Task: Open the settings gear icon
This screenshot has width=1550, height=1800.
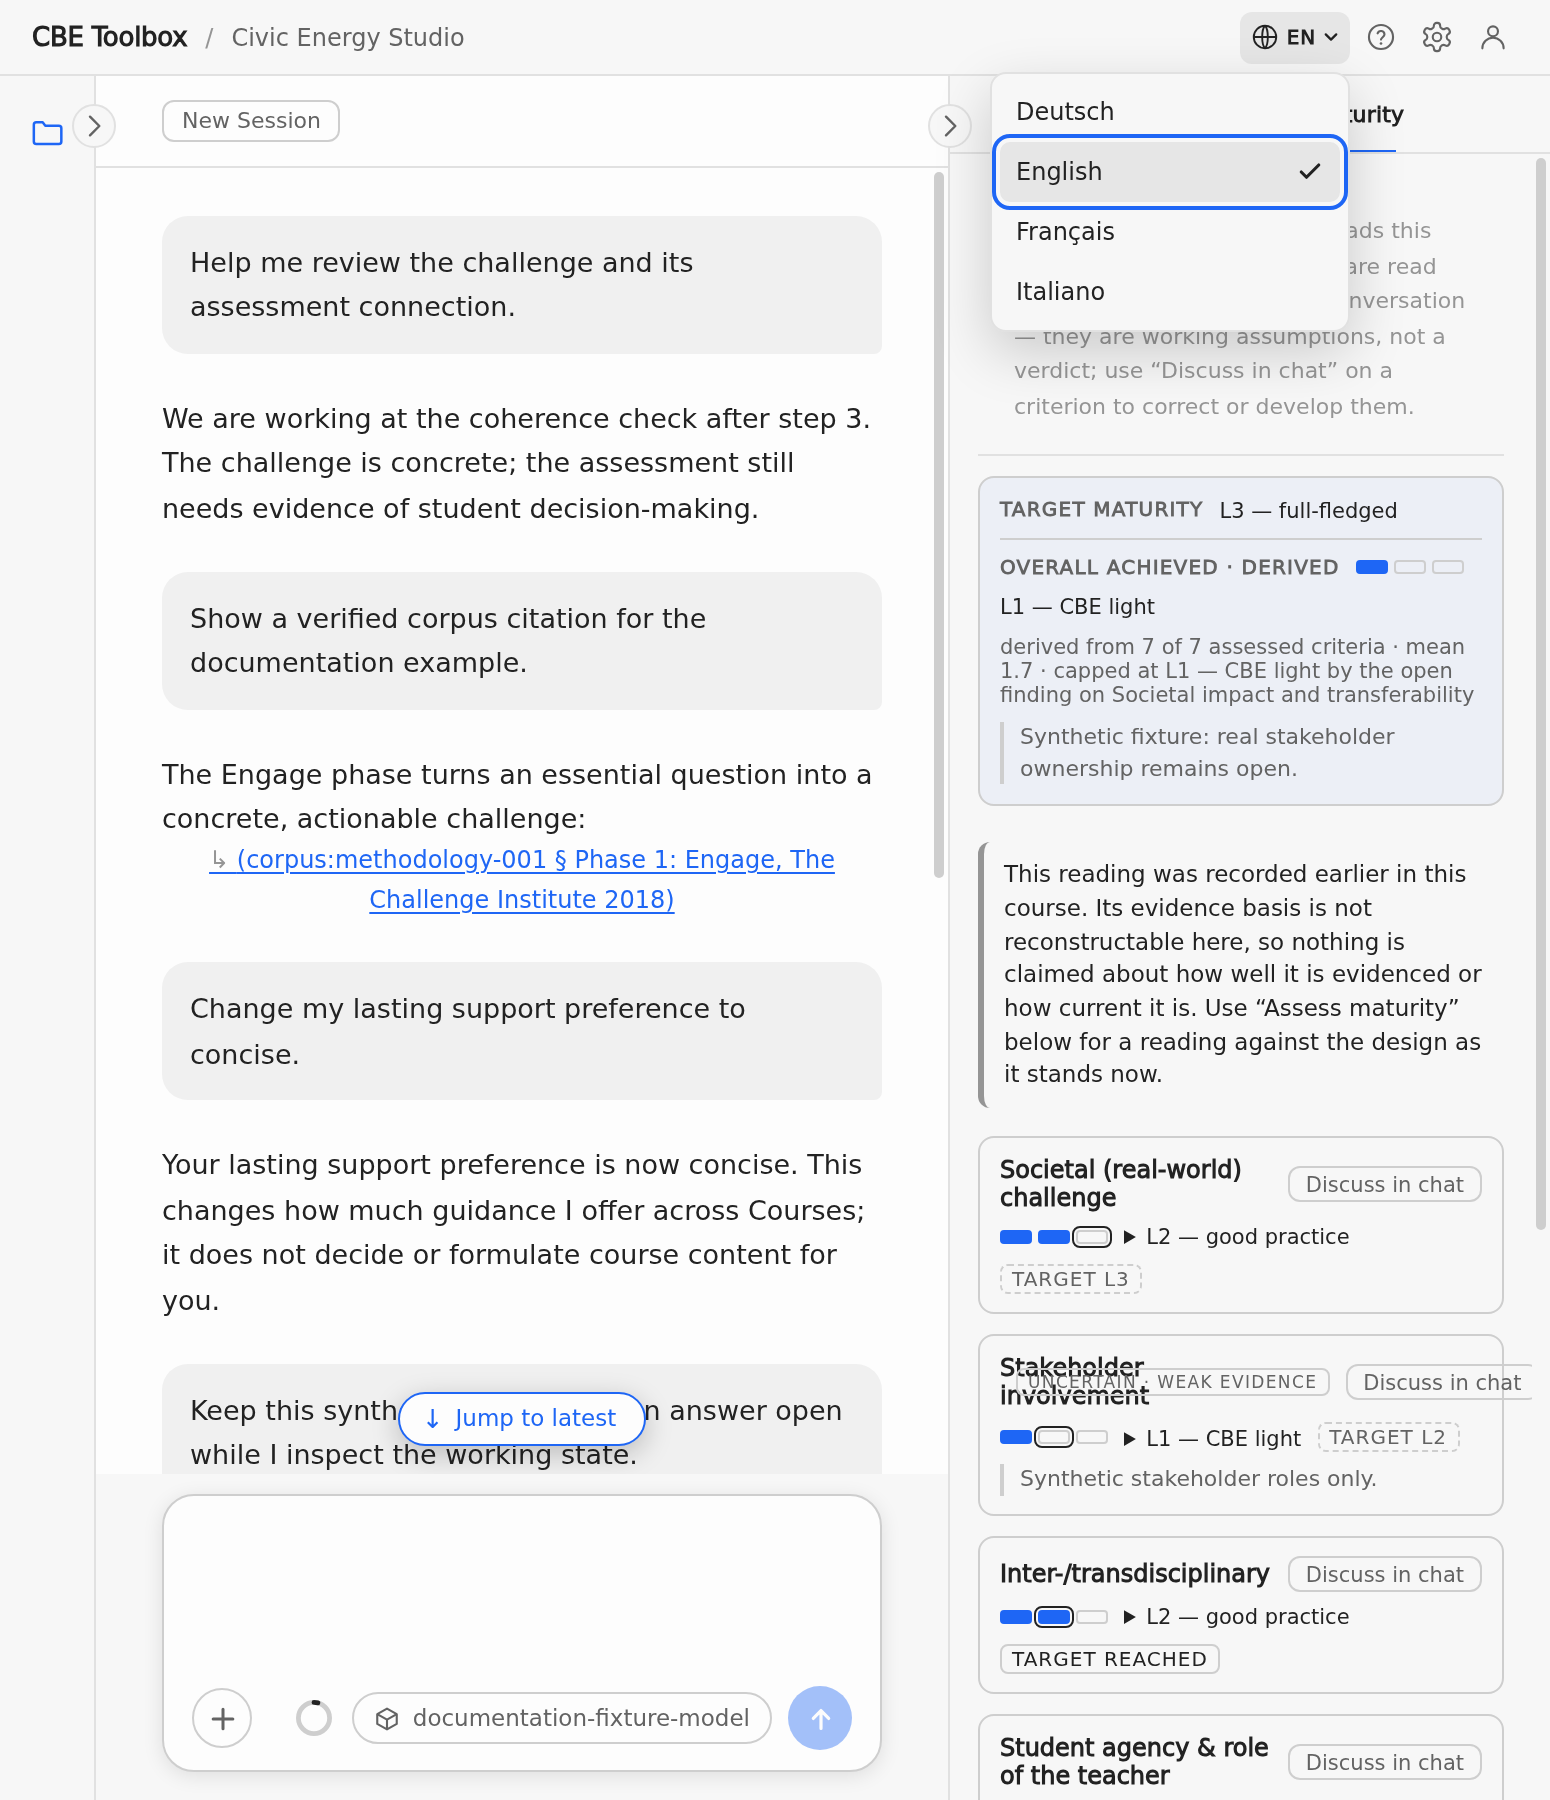Action: pos(1437,38)
